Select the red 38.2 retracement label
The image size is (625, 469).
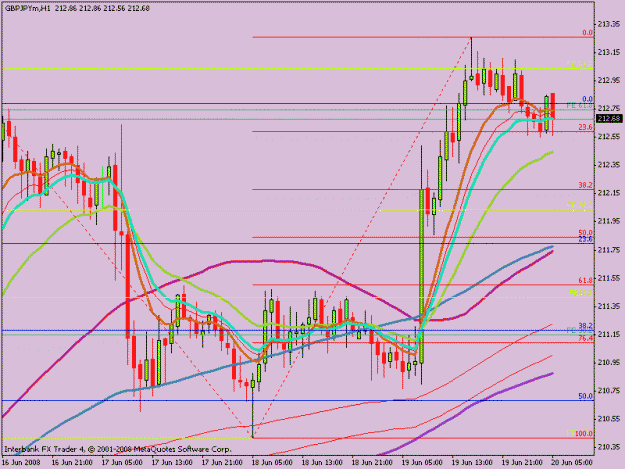[x=586, y=185]
